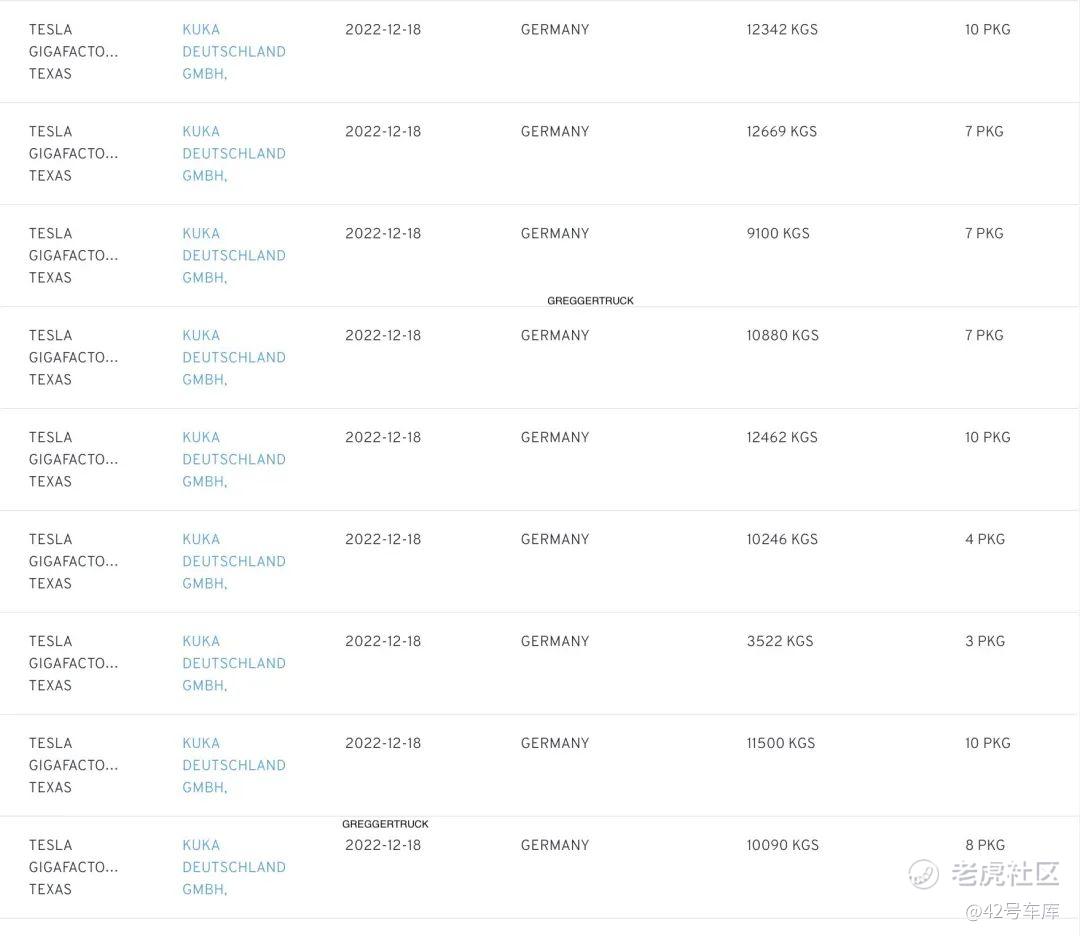
Task: Select Tesla Gigafactory Texas in 11500 KGS row
Action: pyautogui.click(x=73, y=766)
